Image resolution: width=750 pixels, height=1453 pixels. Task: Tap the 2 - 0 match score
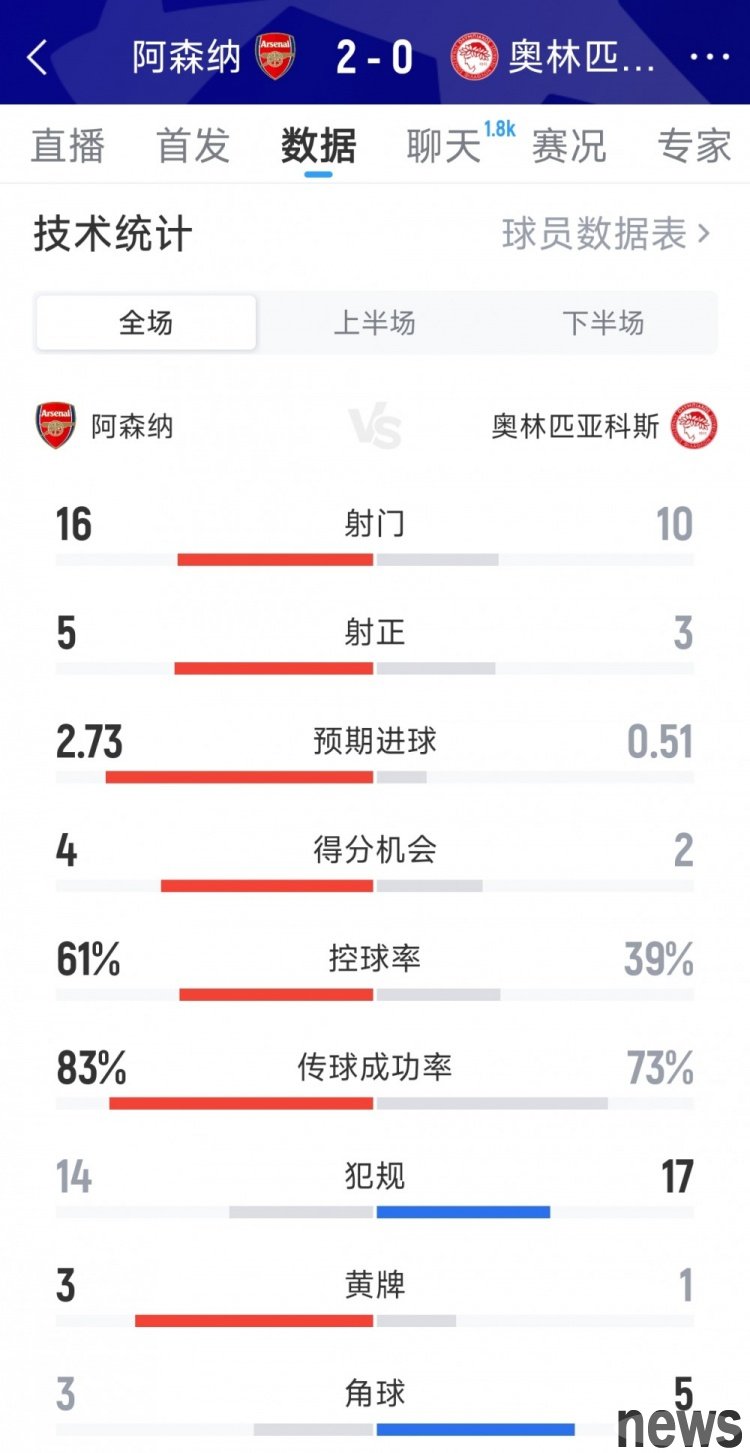click(x=374, y=57)
